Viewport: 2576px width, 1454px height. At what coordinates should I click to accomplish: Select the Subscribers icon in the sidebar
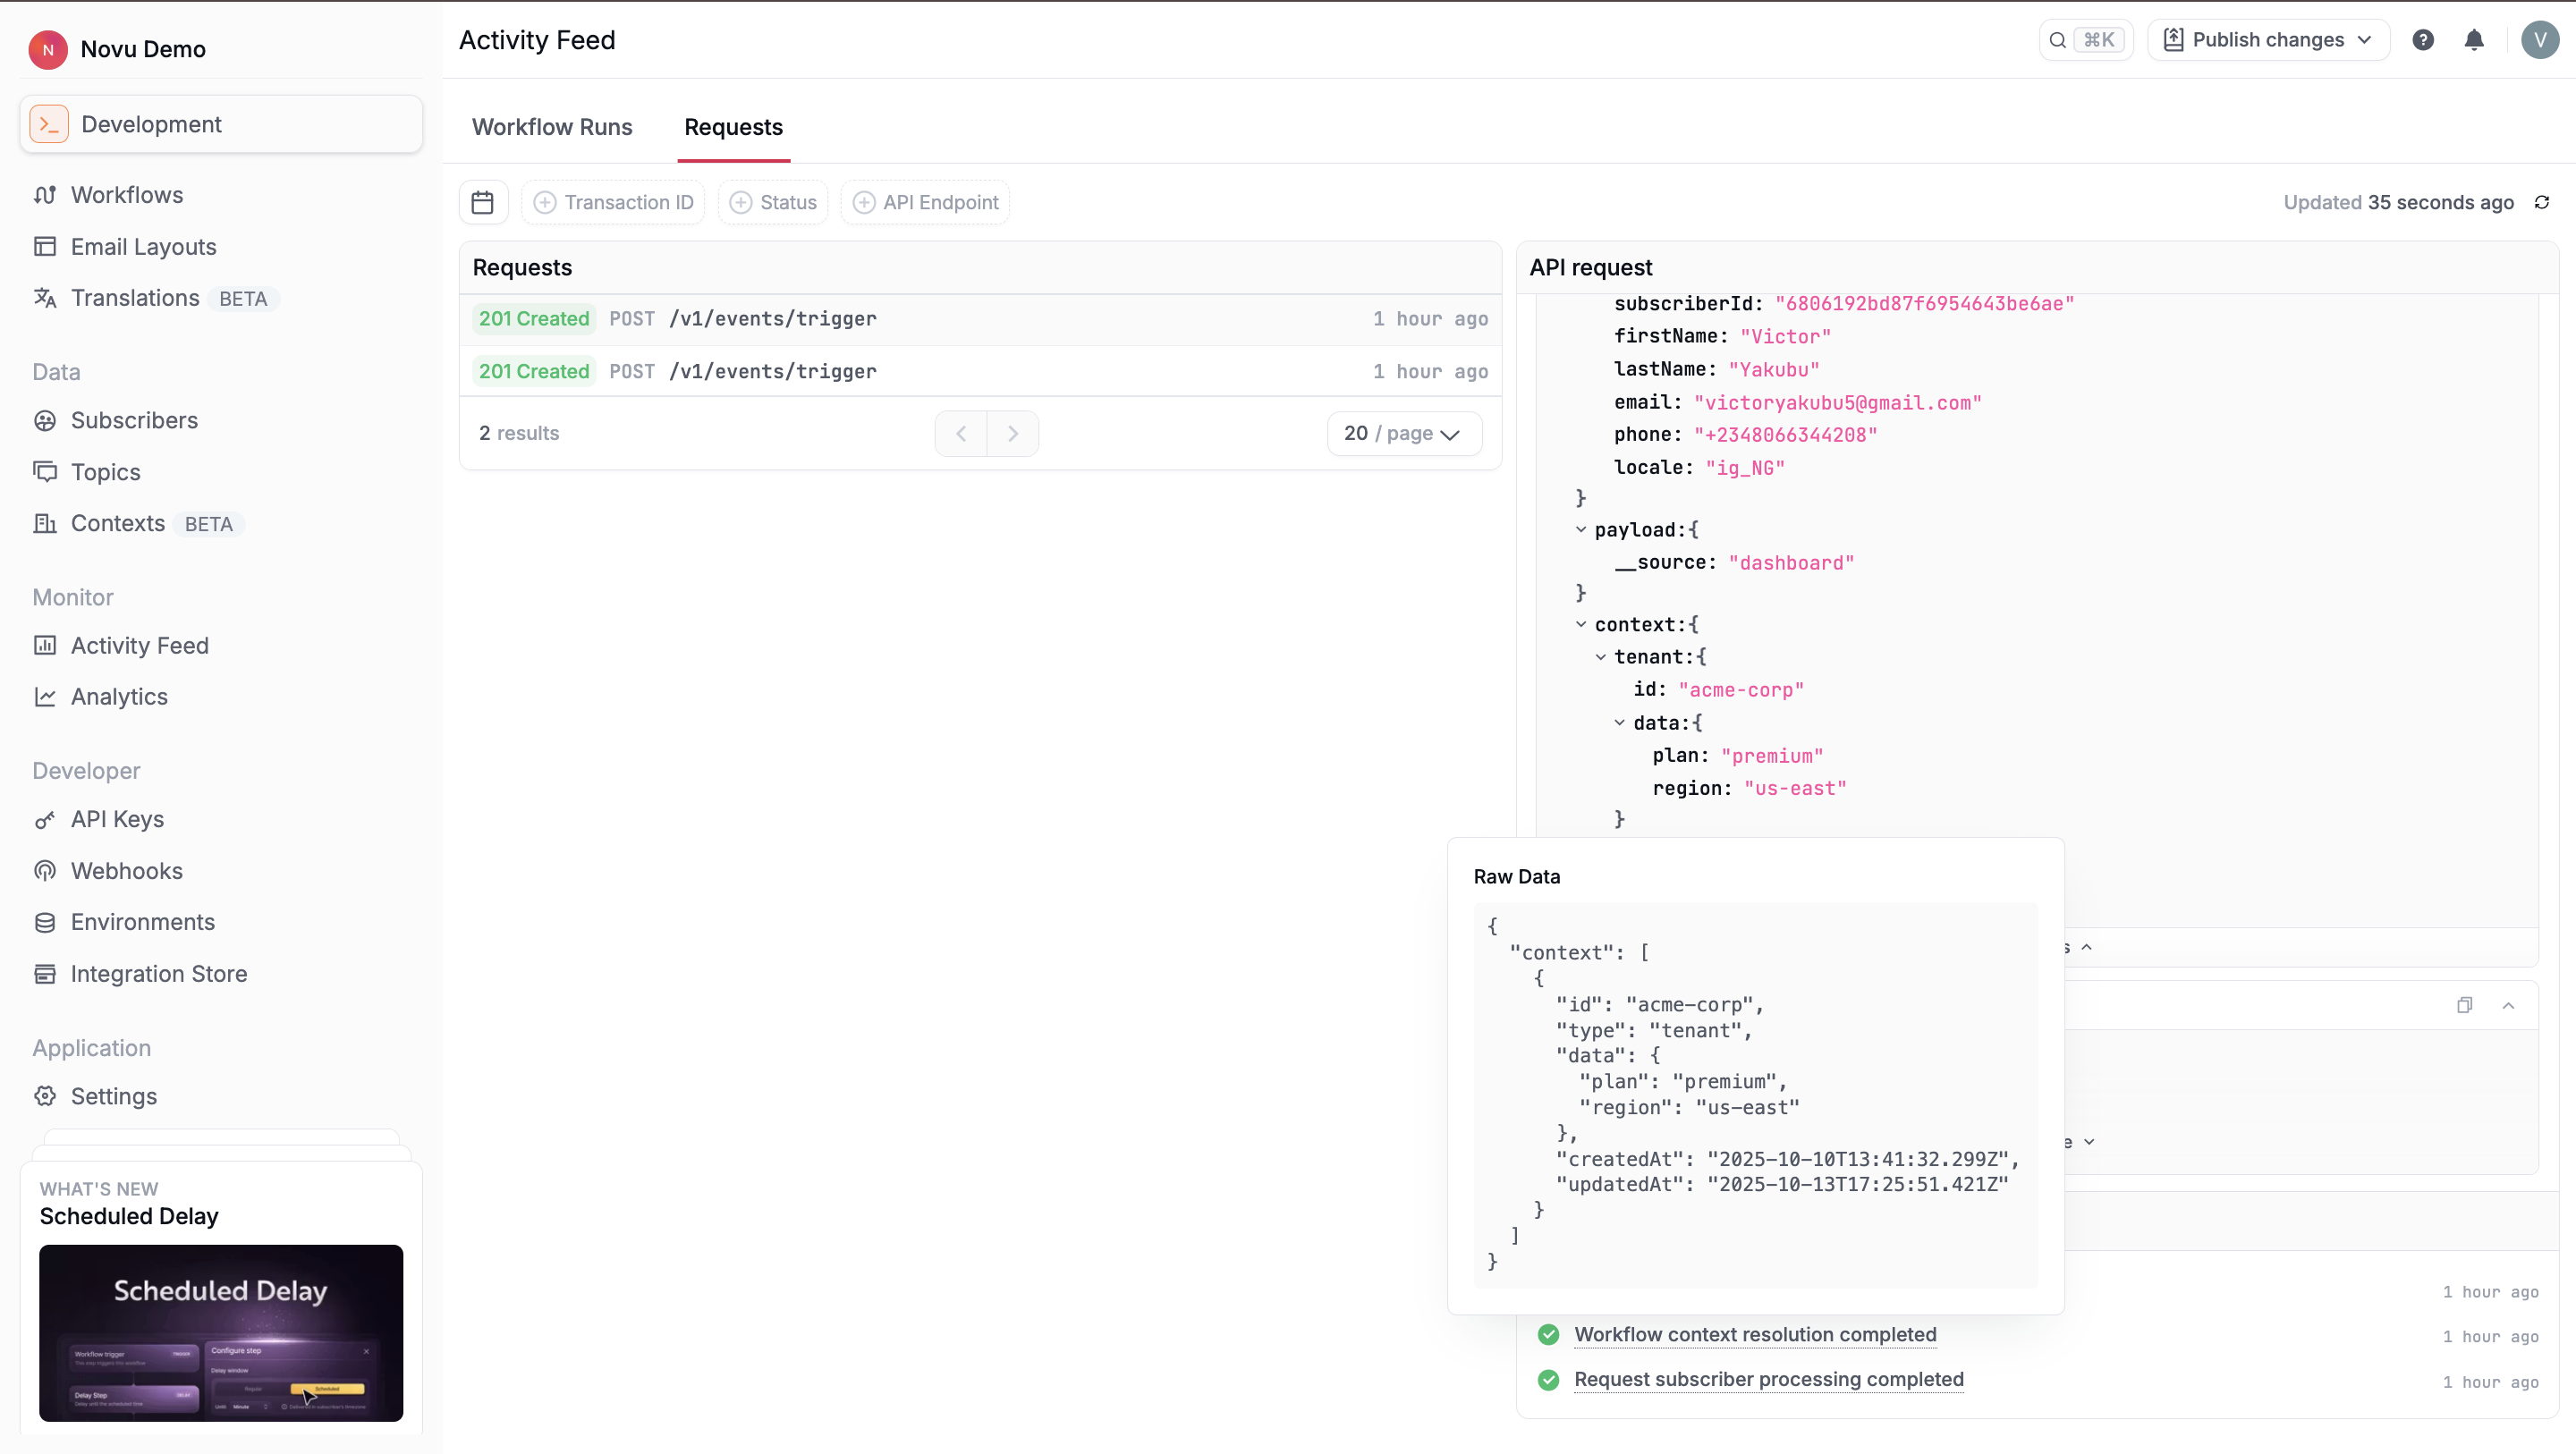[x=46, y=420]
